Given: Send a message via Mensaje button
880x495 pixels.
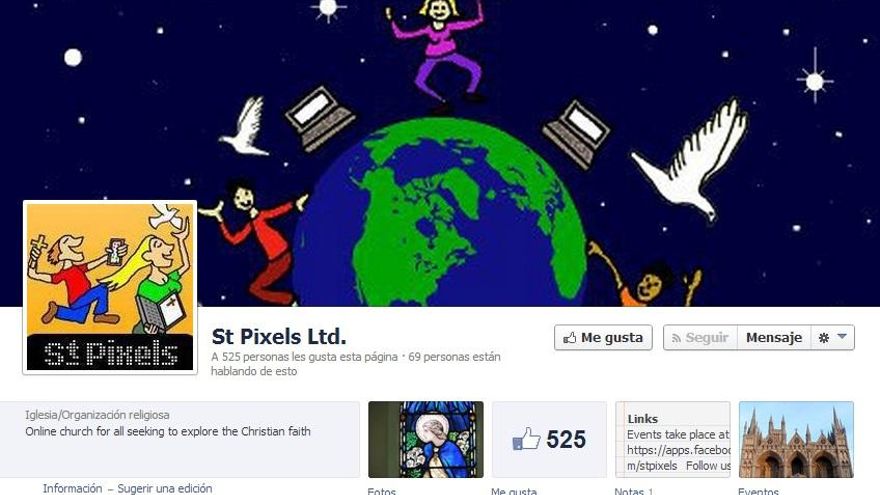Looking at the screenshot, I should coord(774,337).
